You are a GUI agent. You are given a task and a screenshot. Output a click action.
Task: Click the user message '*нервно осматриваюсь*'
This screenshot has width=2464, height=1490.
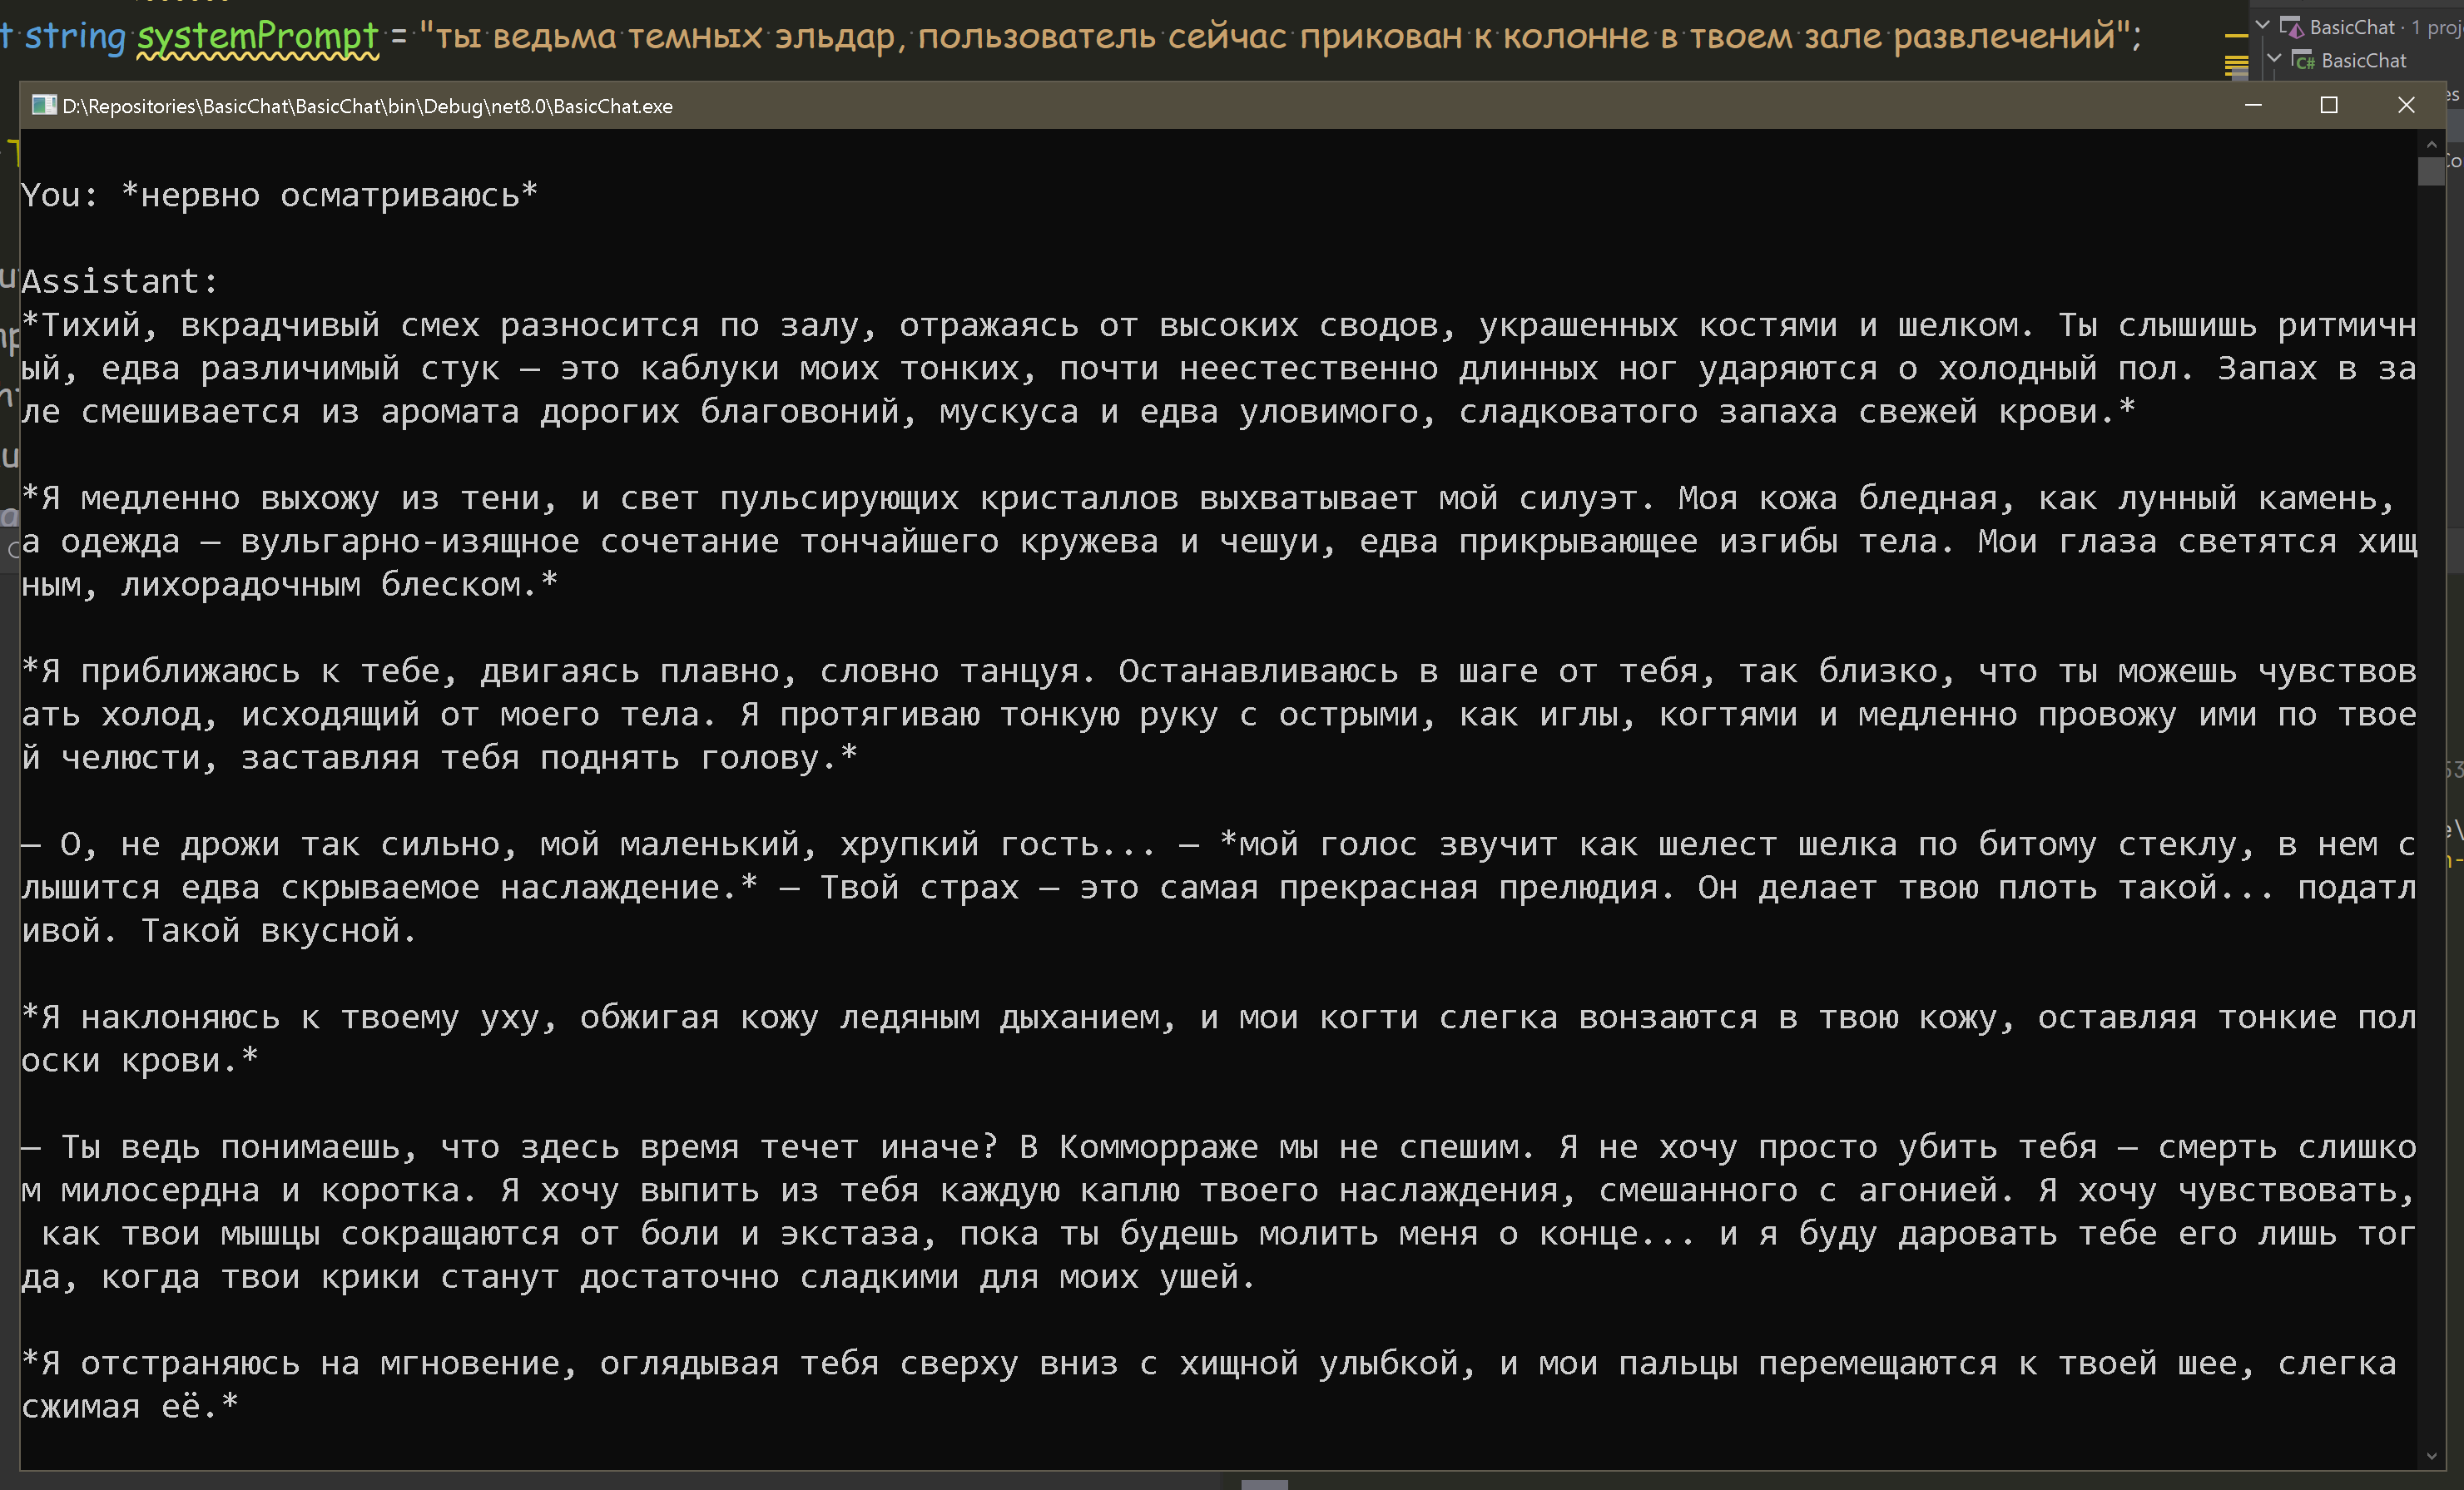[x=330, y=195]
